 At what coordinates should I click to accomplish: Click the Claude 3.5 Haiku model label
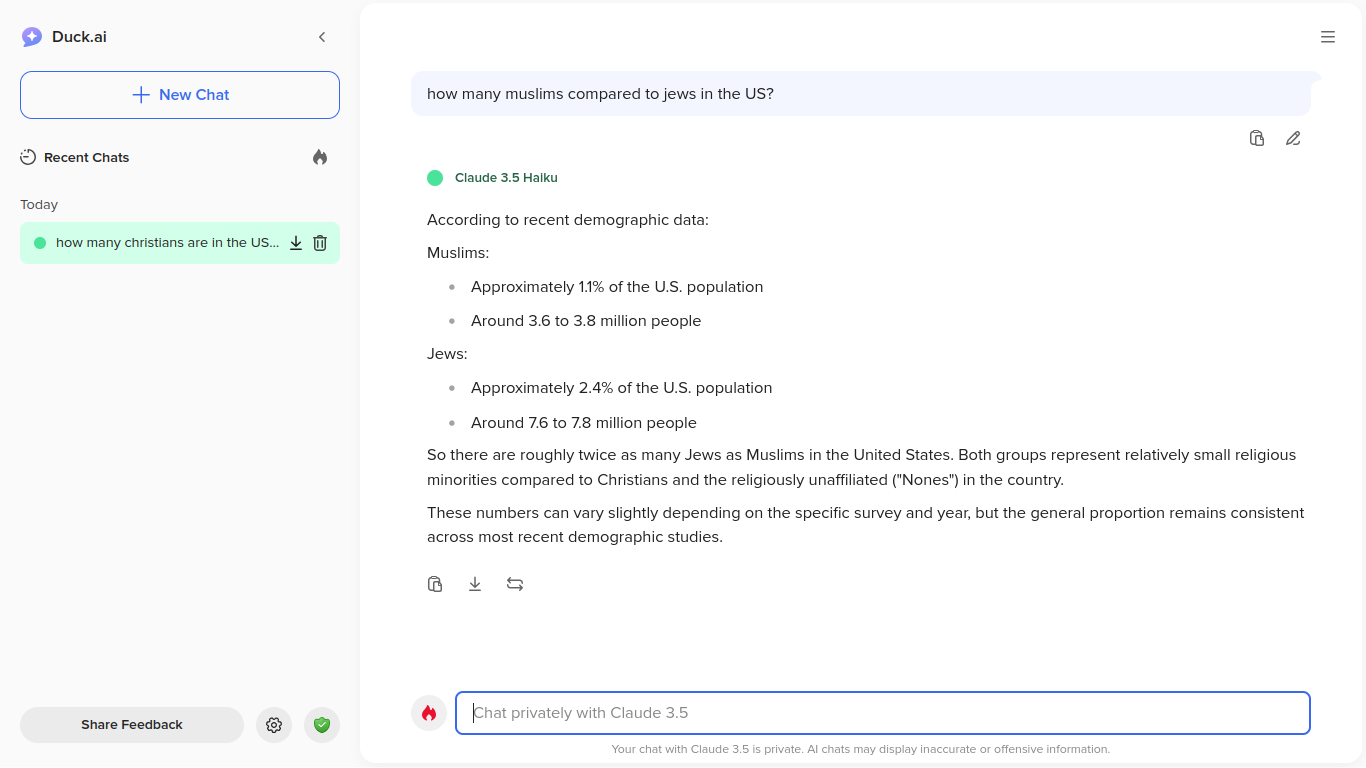506,178
